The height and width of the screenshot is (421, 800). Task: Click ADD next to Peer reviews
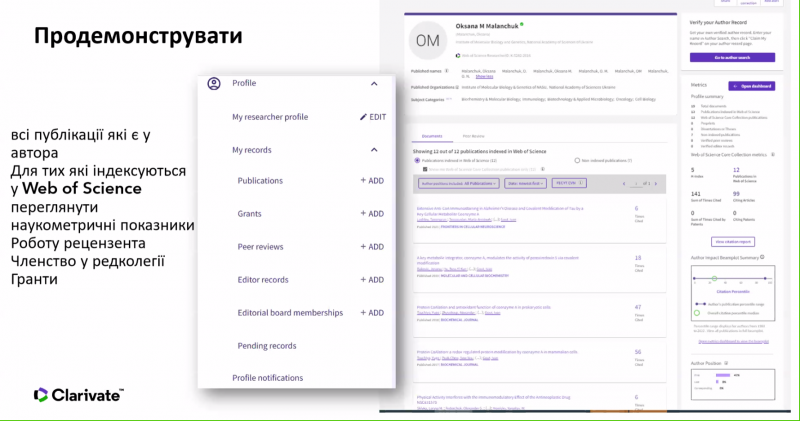(372, 247)
